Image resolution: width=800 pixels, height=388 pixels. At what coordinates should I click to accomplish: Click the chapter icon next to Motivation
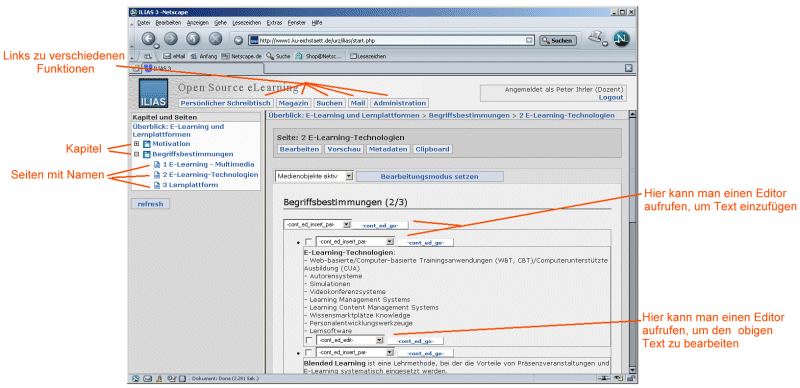[x=146, y=144]
